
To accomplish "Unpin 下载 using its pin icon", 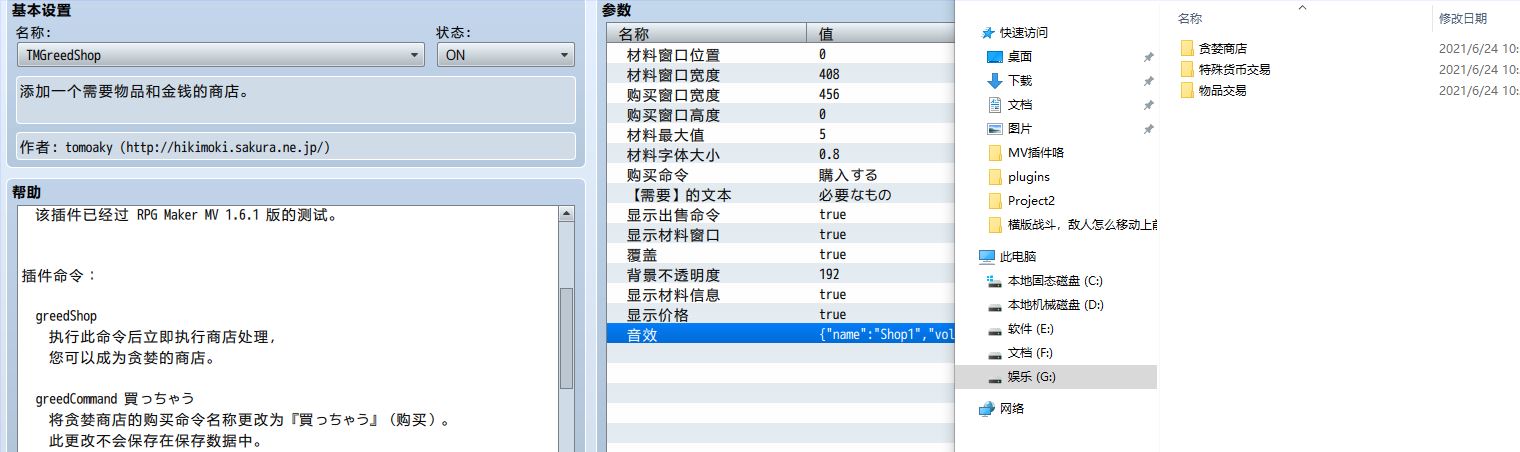I will (1149, 82).
